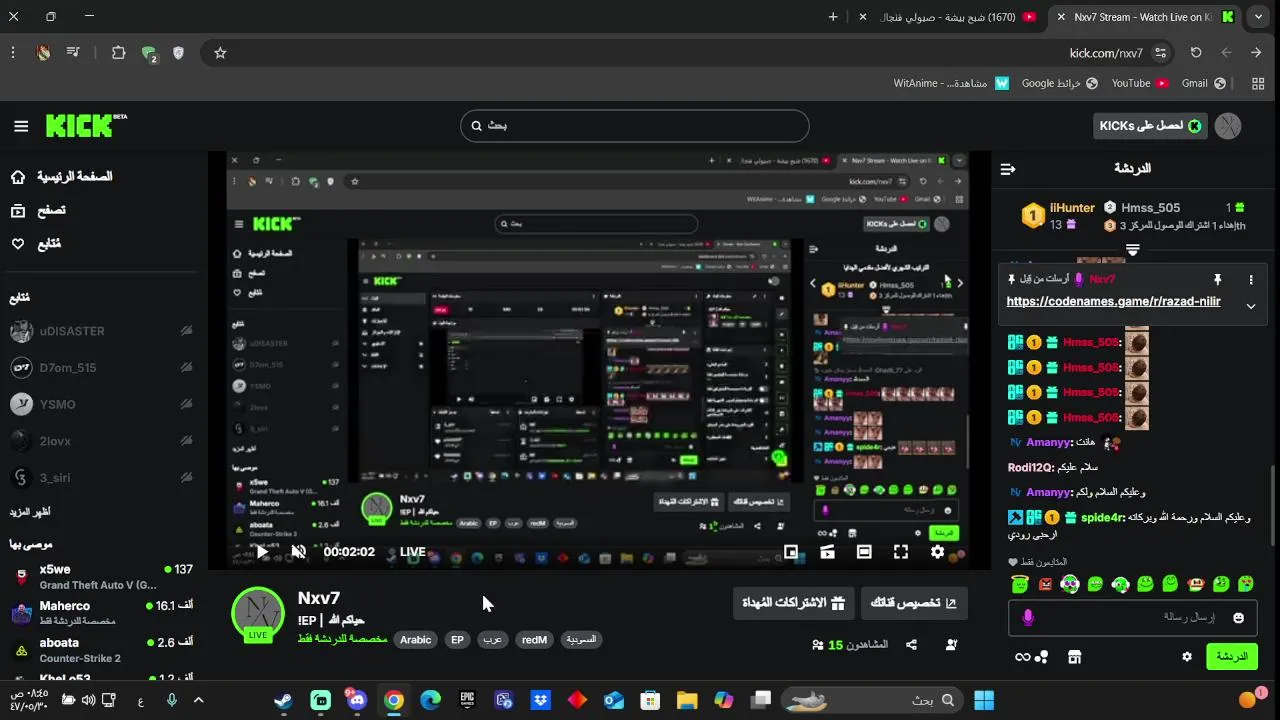Viewport: 1280px width, 720px height.
Task: Open the follow user icon under stream
Action: 950,645
